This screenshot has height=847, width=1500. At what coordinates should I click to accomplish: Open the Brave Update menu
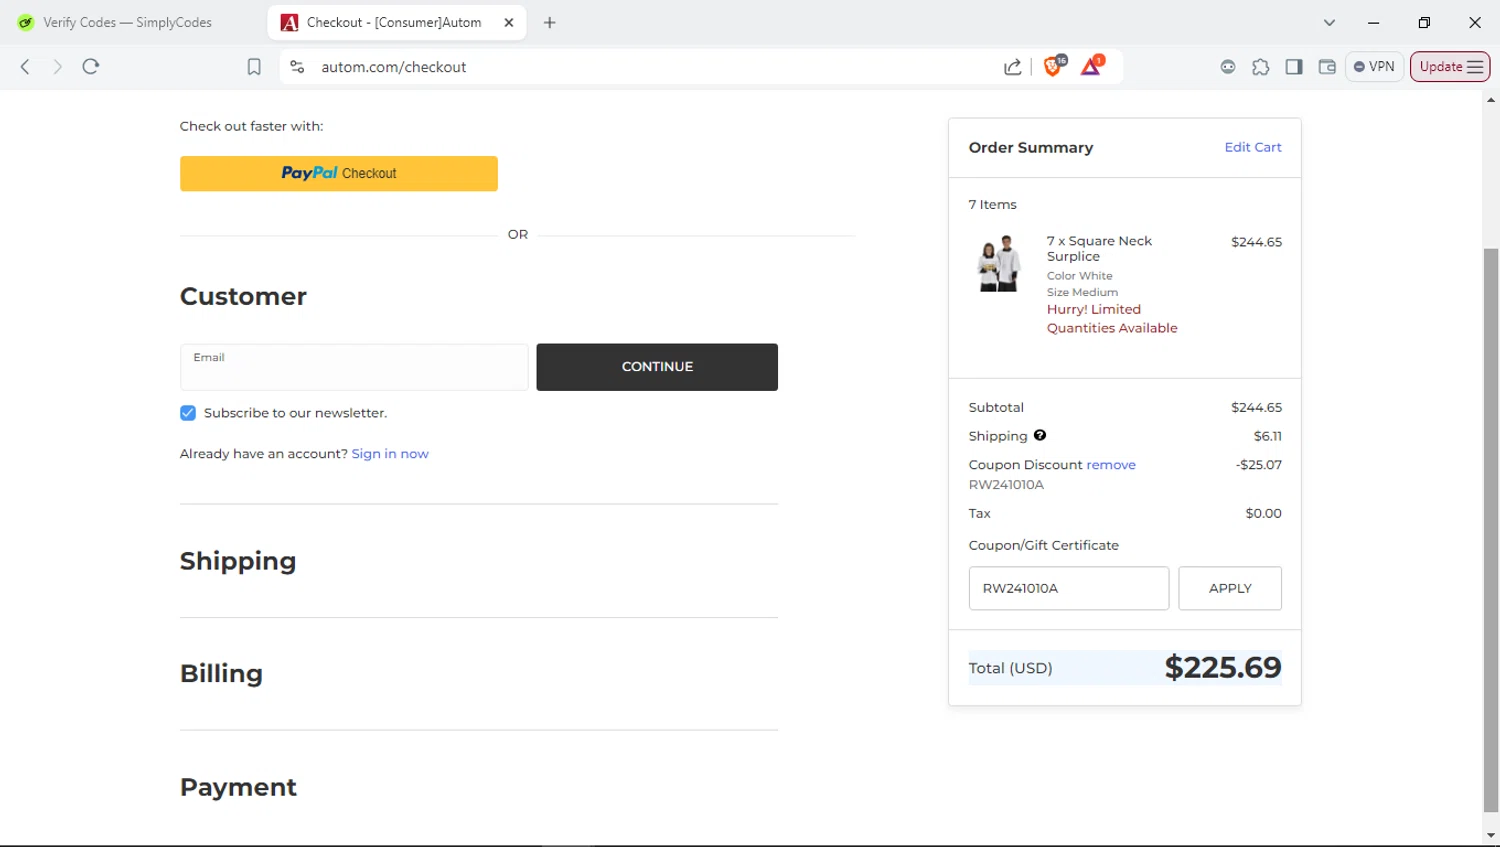1450,67
